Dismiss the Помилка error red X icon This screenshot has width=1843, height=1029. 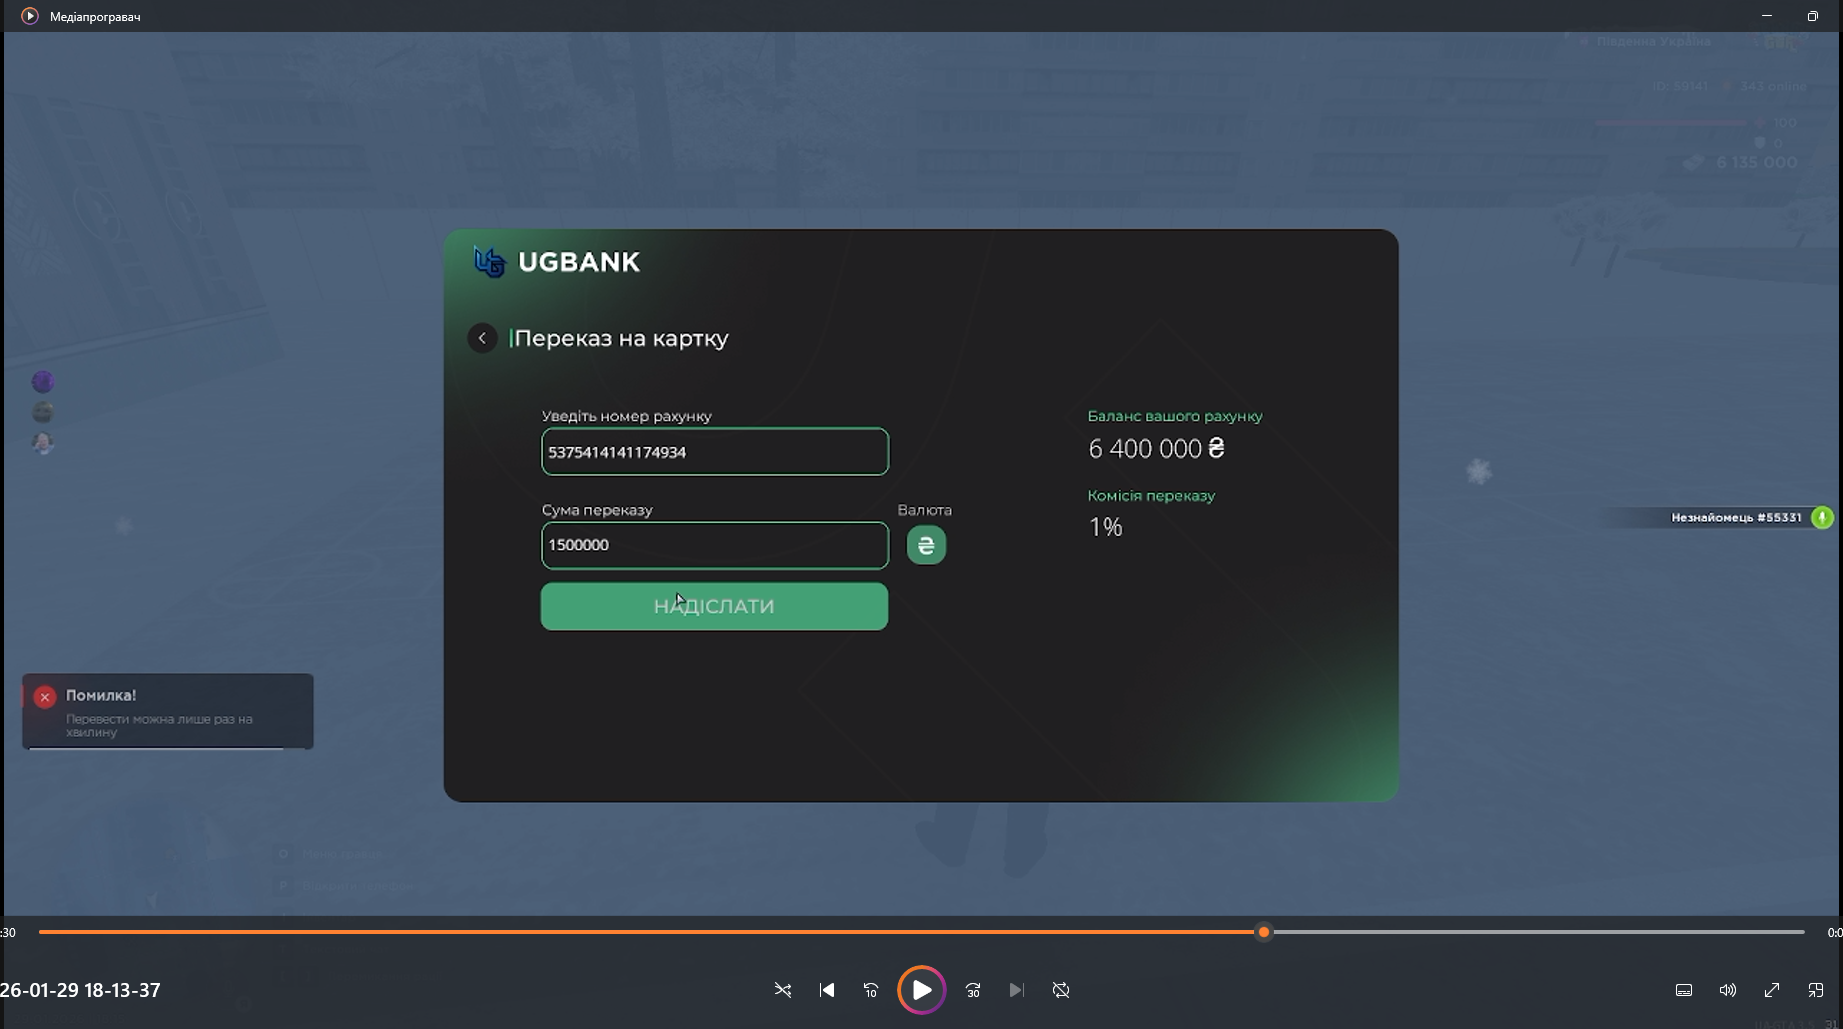(x=45, y=697)
